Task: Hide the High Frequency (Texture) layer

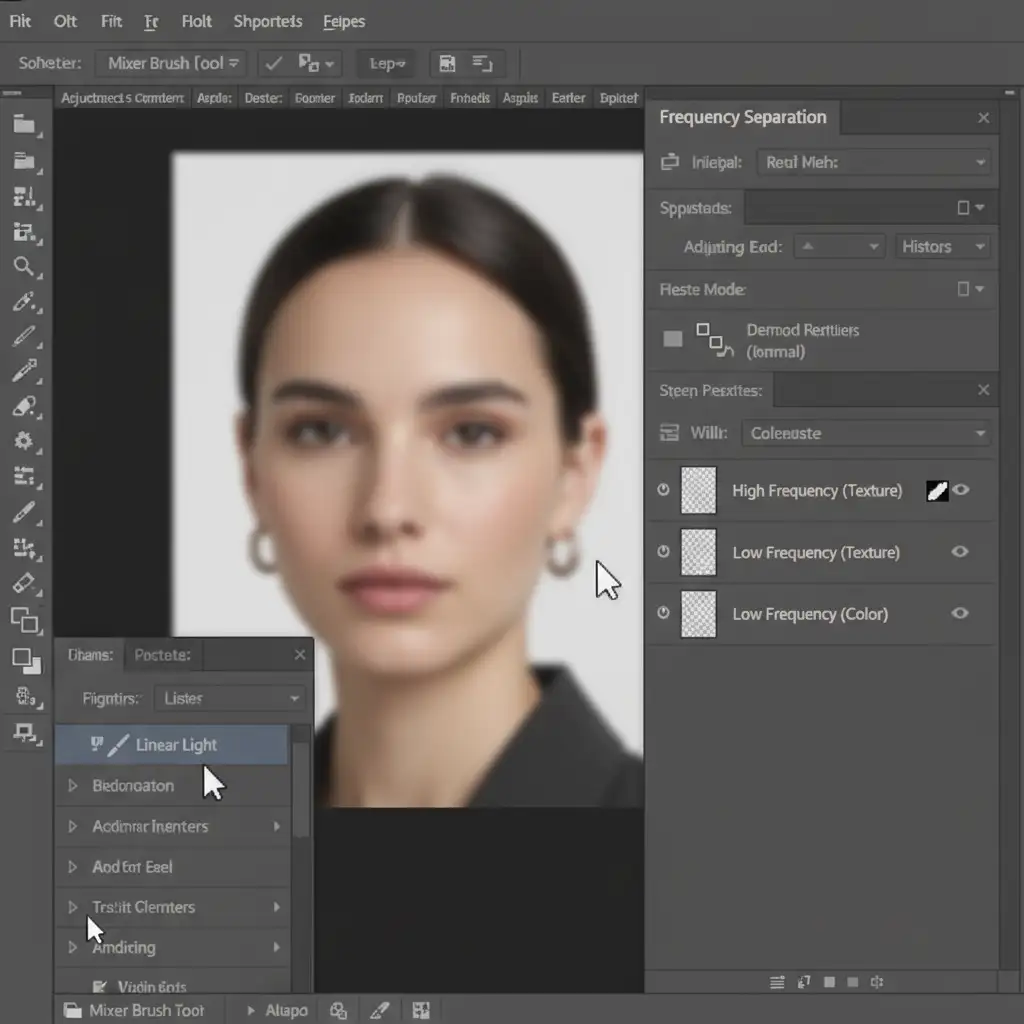Action: [961, 490]
